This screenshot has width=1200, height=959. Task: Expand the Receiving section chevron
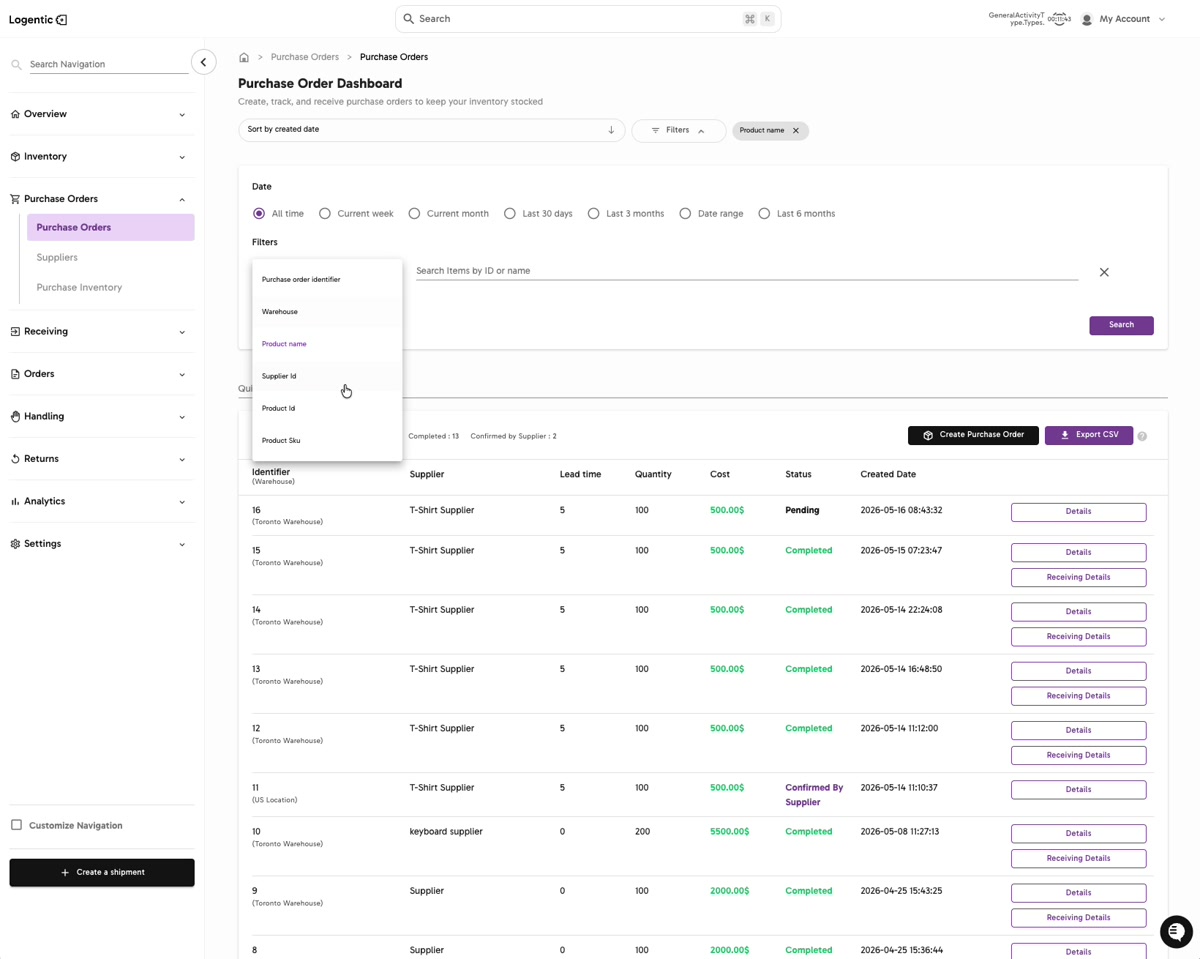coord(182,332)
